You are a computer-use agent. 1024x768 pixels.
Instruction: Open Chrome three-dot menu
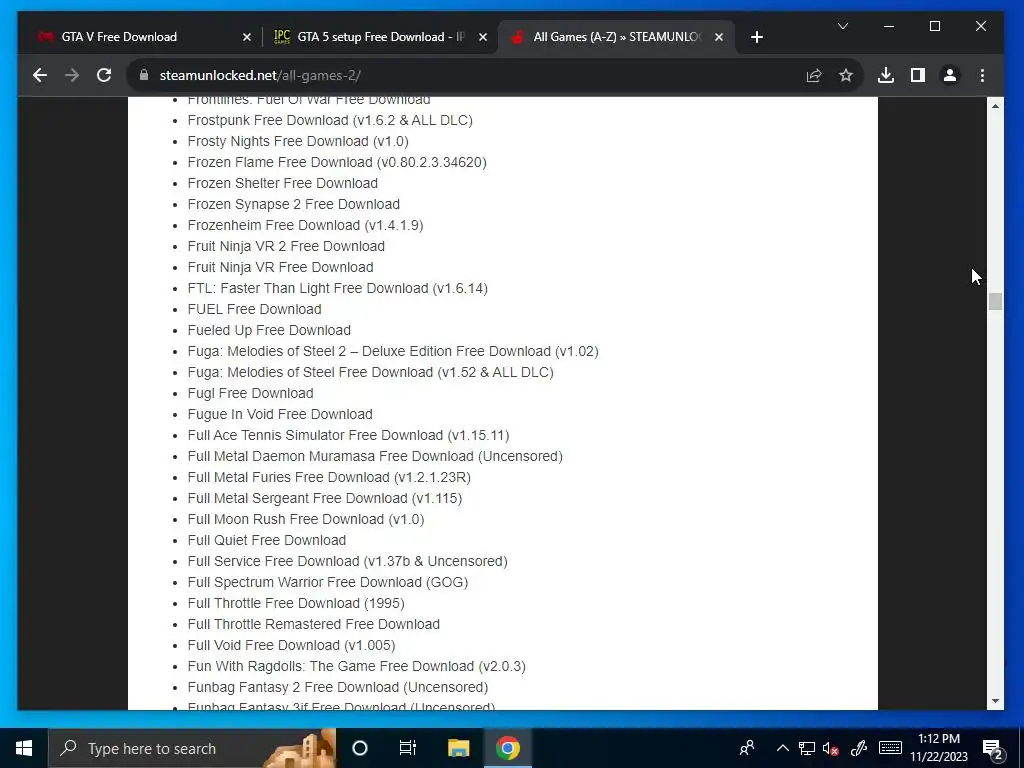pos(982,75)
